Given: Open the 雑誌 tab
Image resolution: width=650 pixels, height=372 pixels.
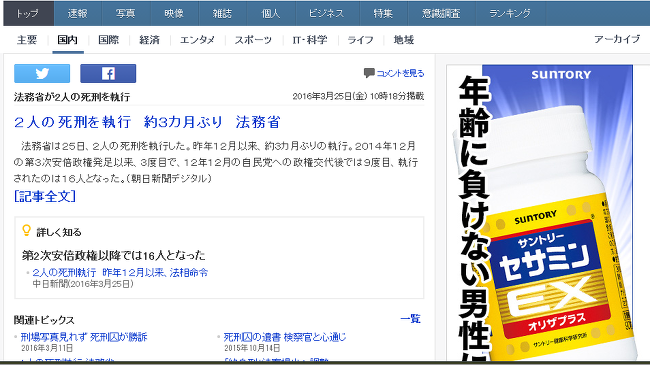Looking at the screenshot, I should pyautogui.click(x=223, y=13).
